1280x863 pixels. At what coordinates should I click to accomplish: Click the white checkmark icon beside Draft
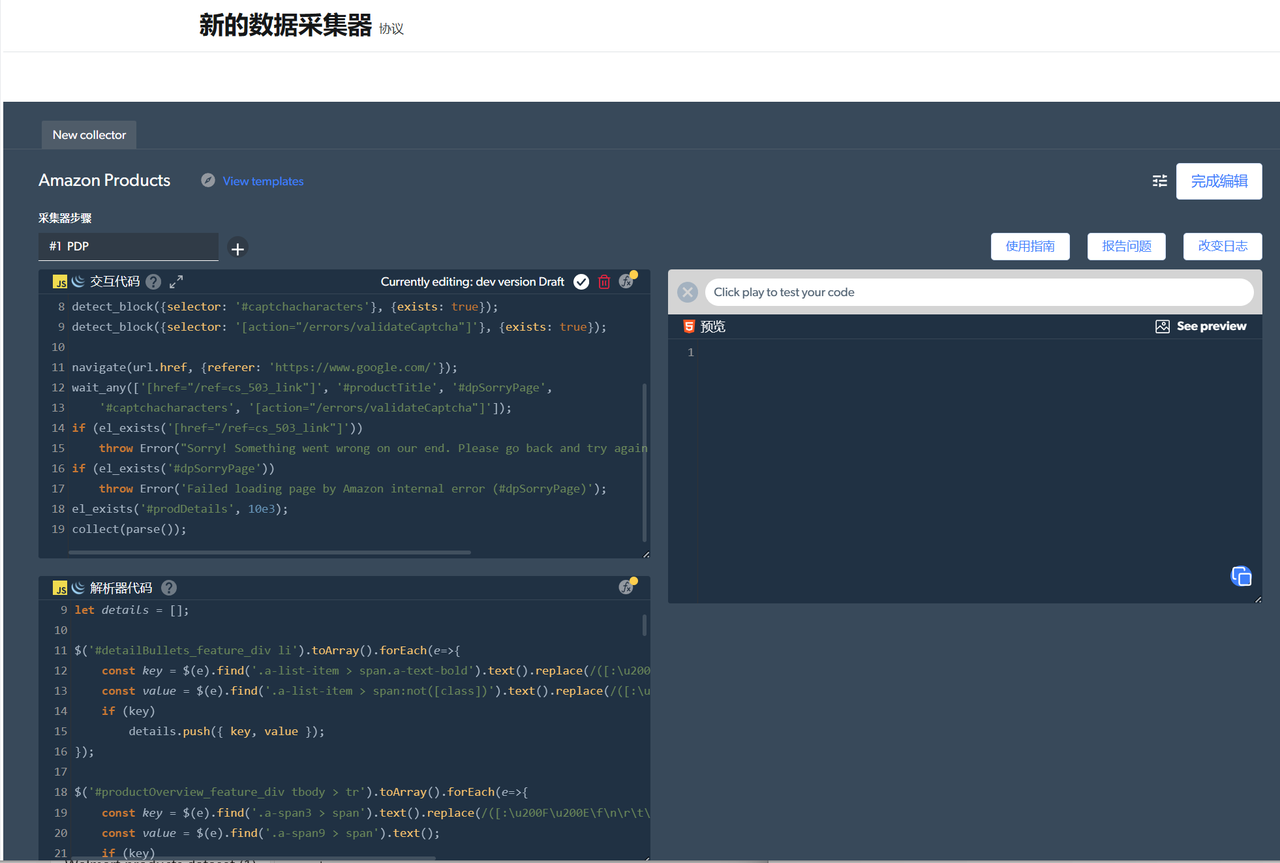tap(581, 282)
